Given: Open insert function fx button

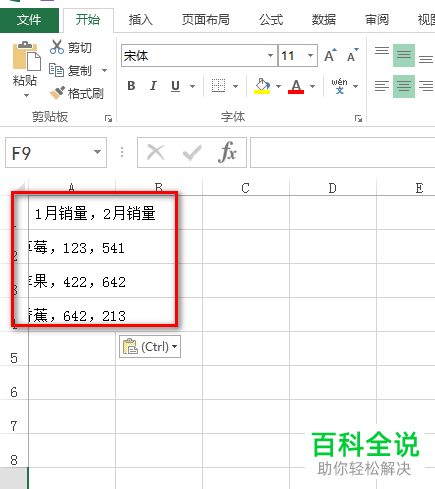Looking at the screenshot, I should [x=227, y=152].
